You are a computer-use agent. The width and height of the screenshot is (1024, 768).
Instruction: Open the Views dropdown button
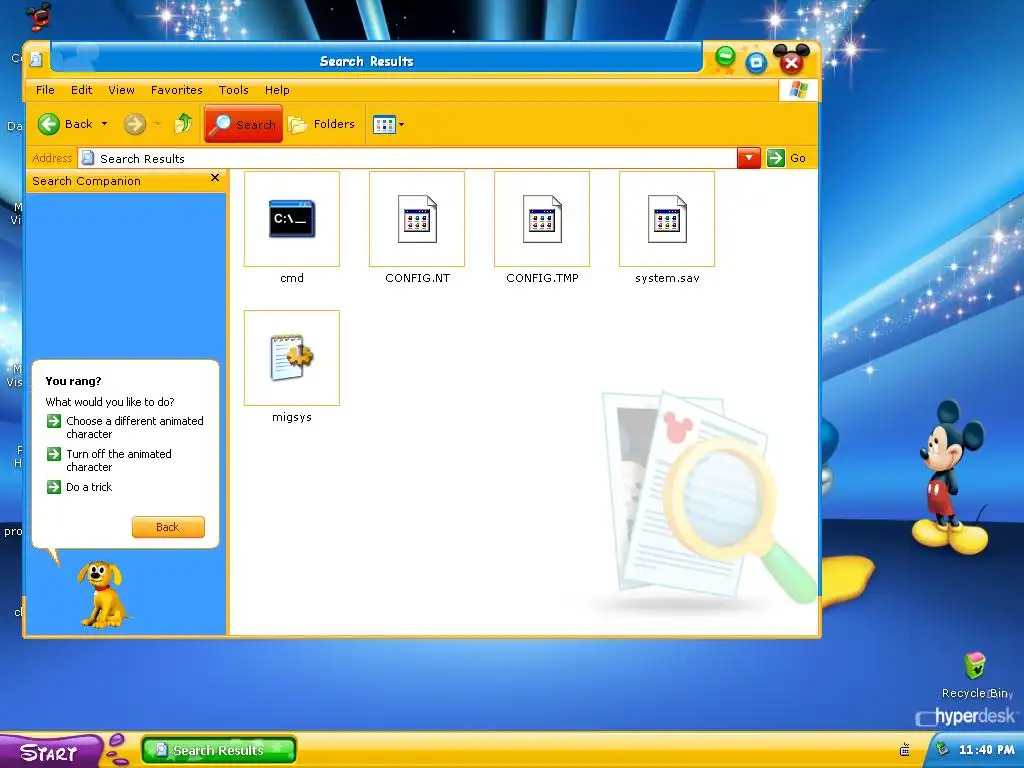[x=389, y=124]
